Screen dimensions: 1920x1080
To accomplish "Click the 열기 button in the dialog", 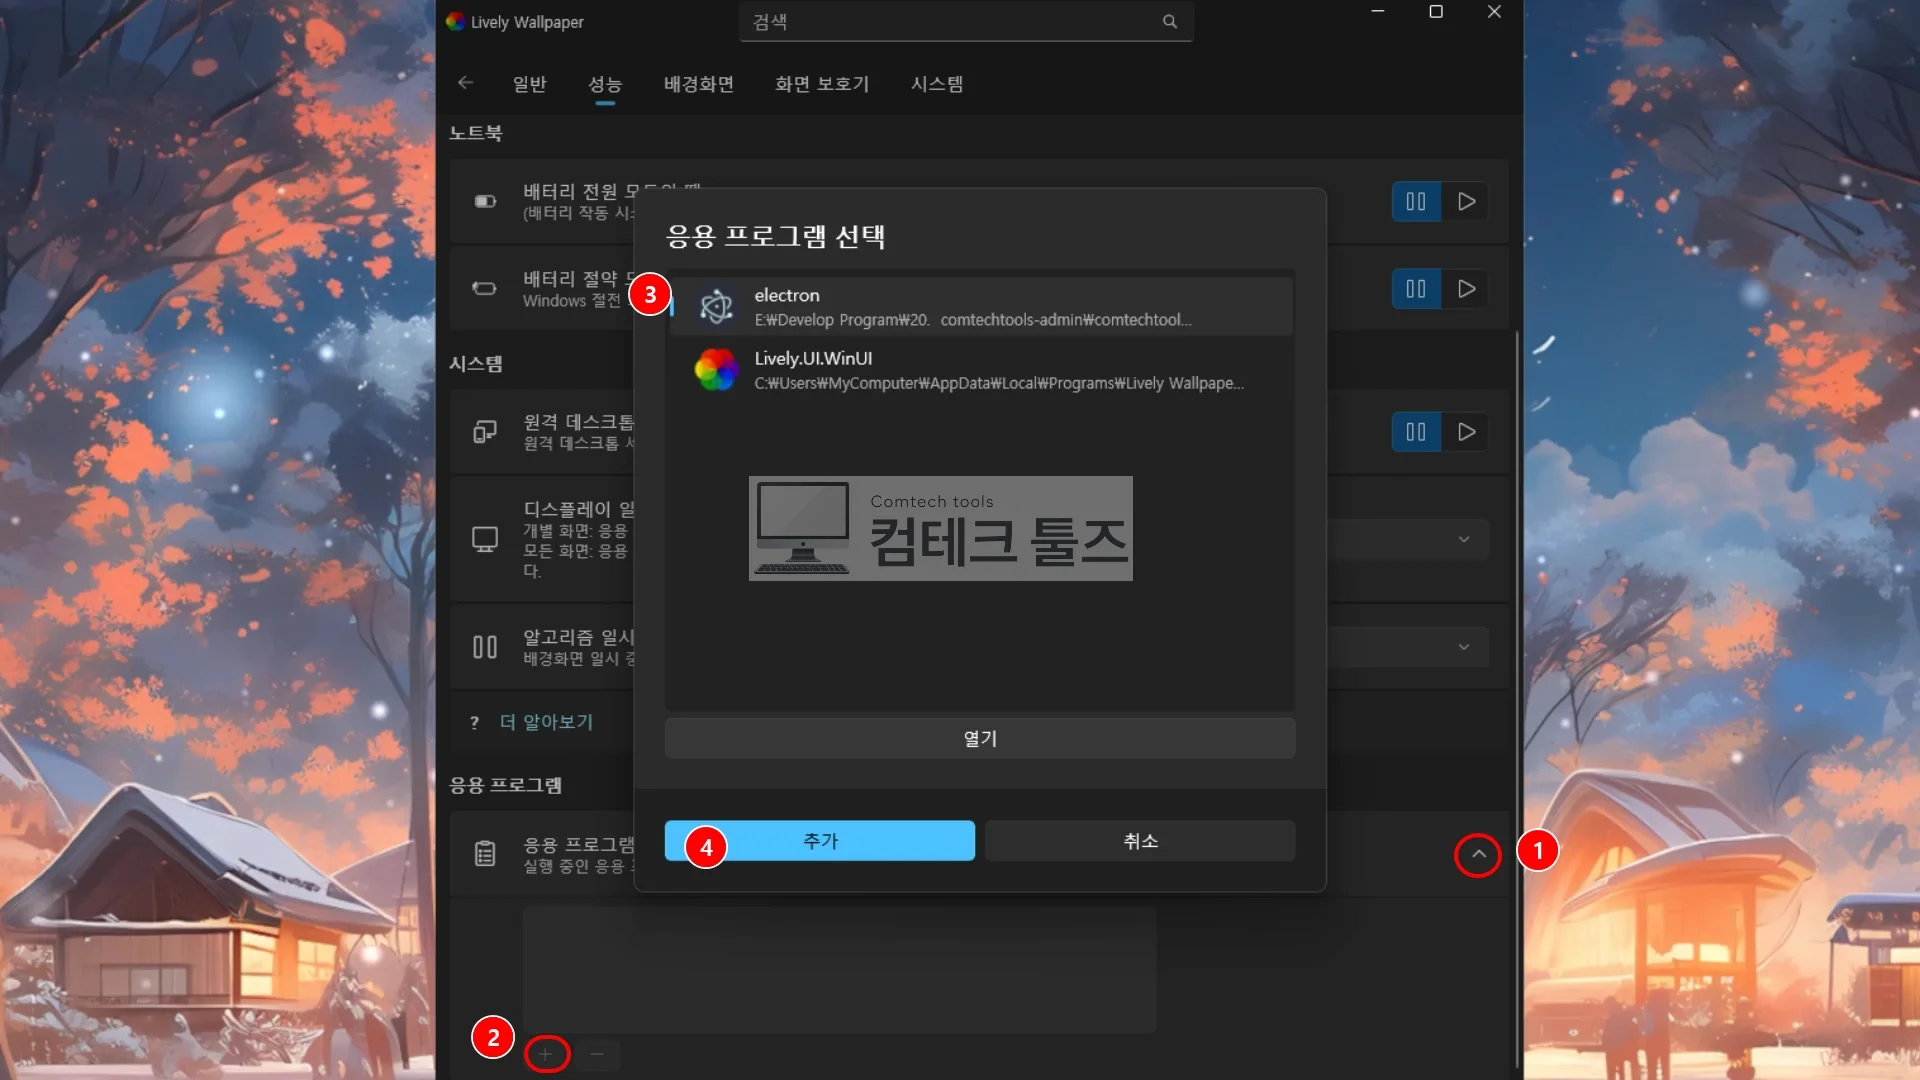I will pos(980,738).
